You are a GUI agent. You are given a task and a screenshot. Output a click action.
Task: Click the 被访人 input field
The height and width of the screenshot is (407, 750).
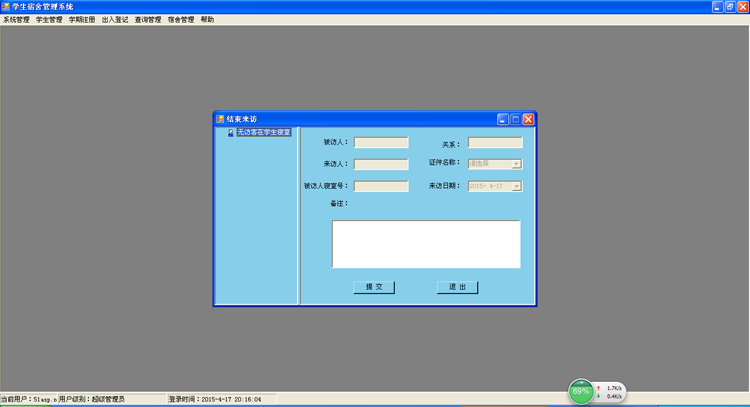(x=381, y=143)
